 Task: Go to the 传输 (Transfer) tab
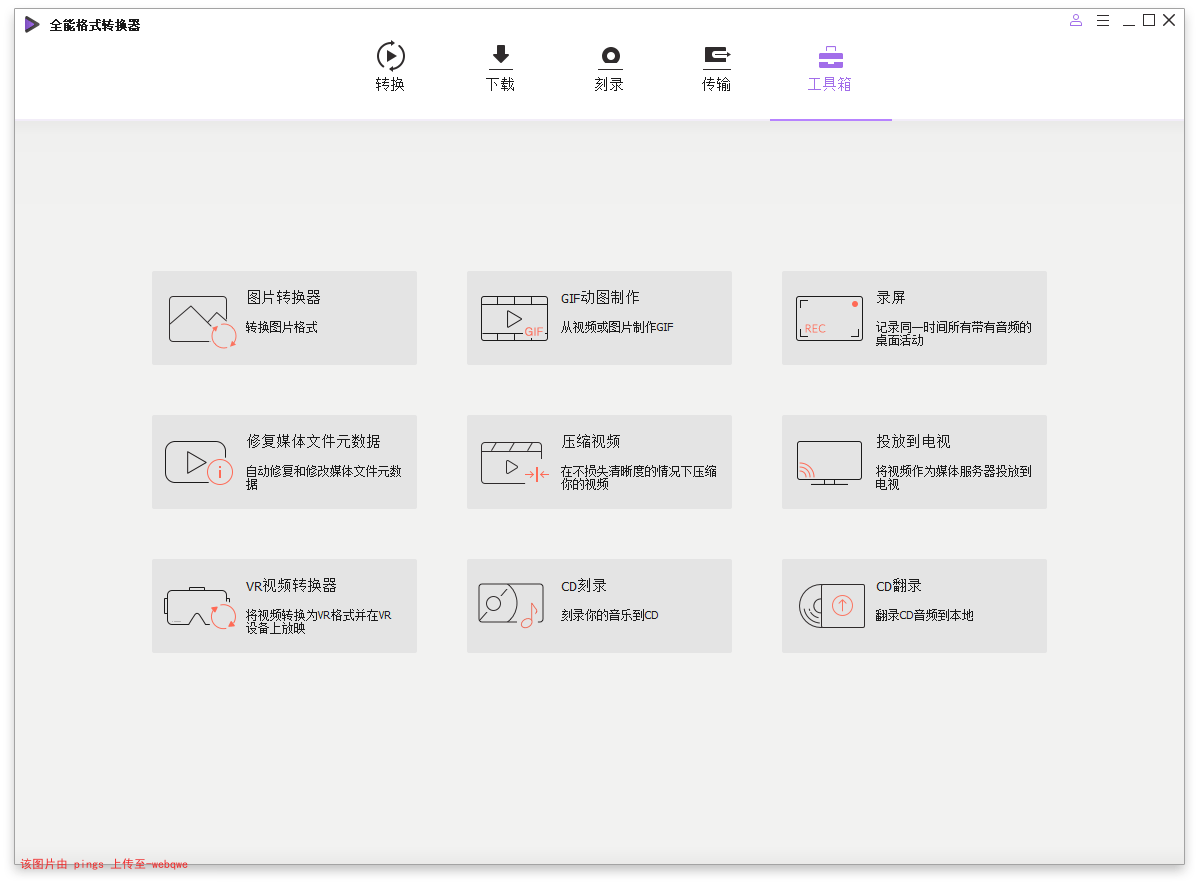click(x=716, y=67)
